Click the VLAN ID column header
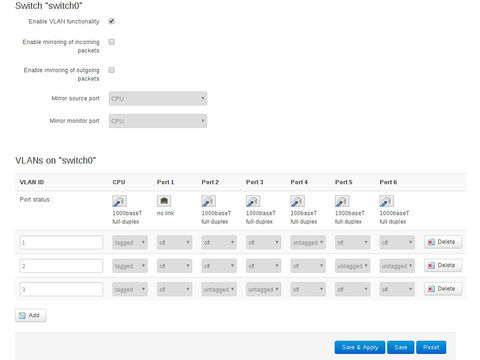 tap(32, 182)
